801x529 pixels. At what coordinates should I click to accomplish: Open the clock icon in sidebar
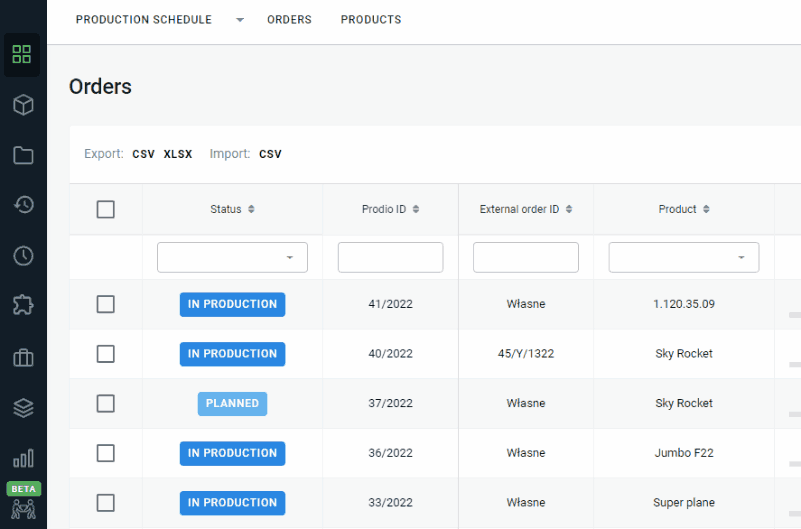pos(23,255)
